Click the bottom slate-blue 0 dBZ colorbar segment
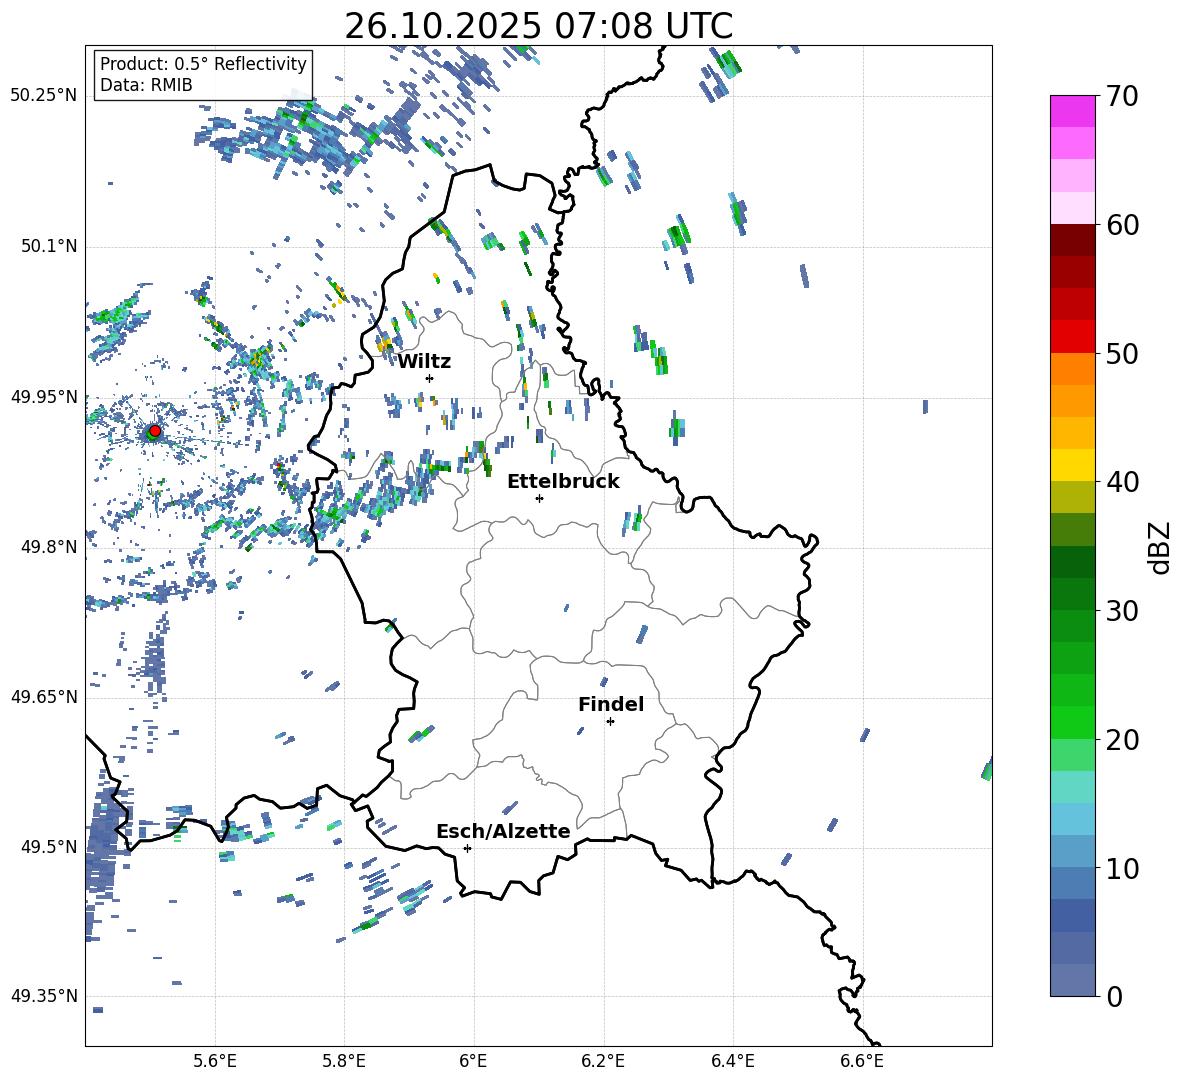 coord(1072,980)
